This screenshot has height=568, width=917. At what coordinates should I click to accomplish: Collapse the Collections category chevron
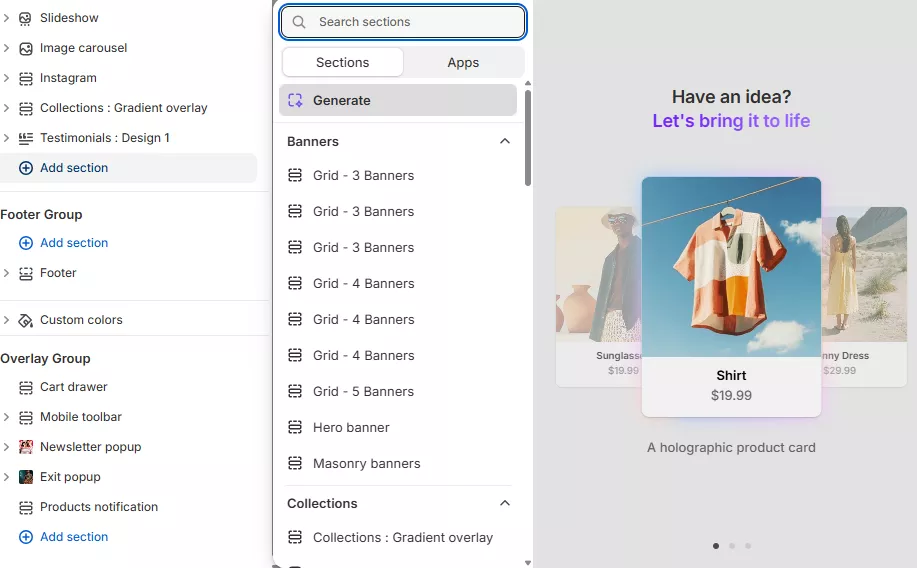[x=505, y=503]
